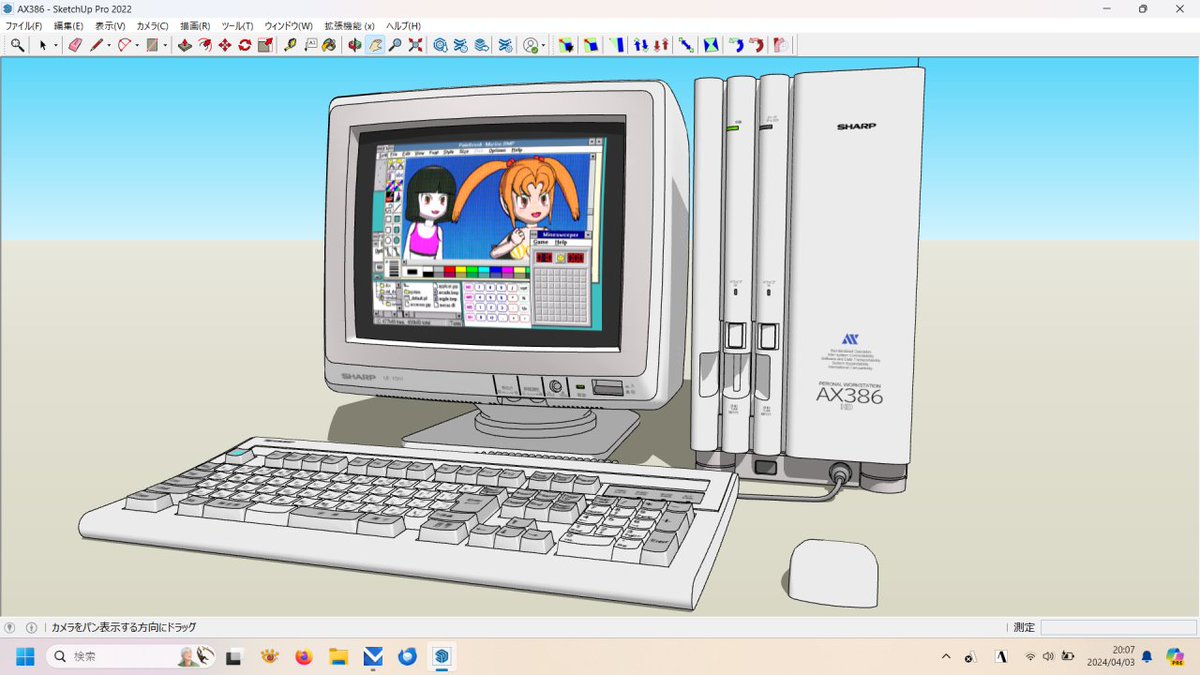Expand the Rectangle tool dropdown arrow
Screen dimensions: 1200x675
point(165,45)
